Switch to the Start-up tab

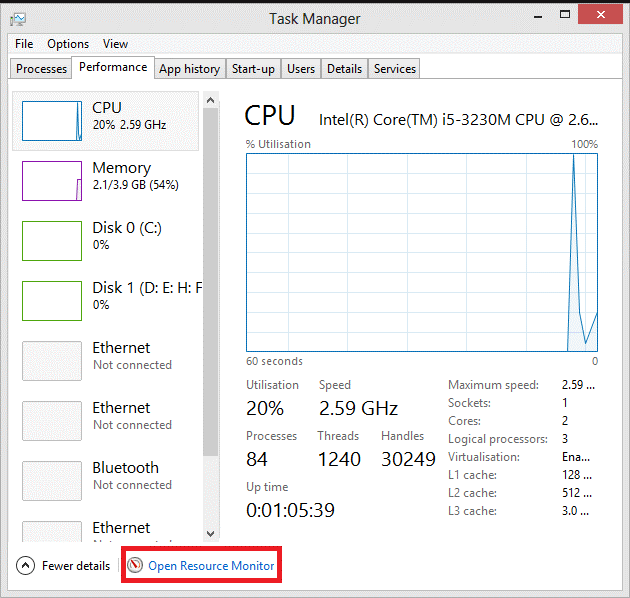click(253, 69)
